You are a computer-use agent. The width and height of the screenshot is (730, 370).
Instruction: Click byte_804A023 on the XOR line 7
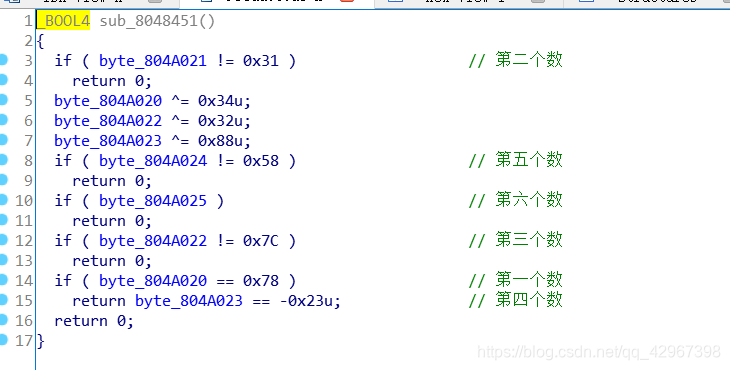pos(108,141)
